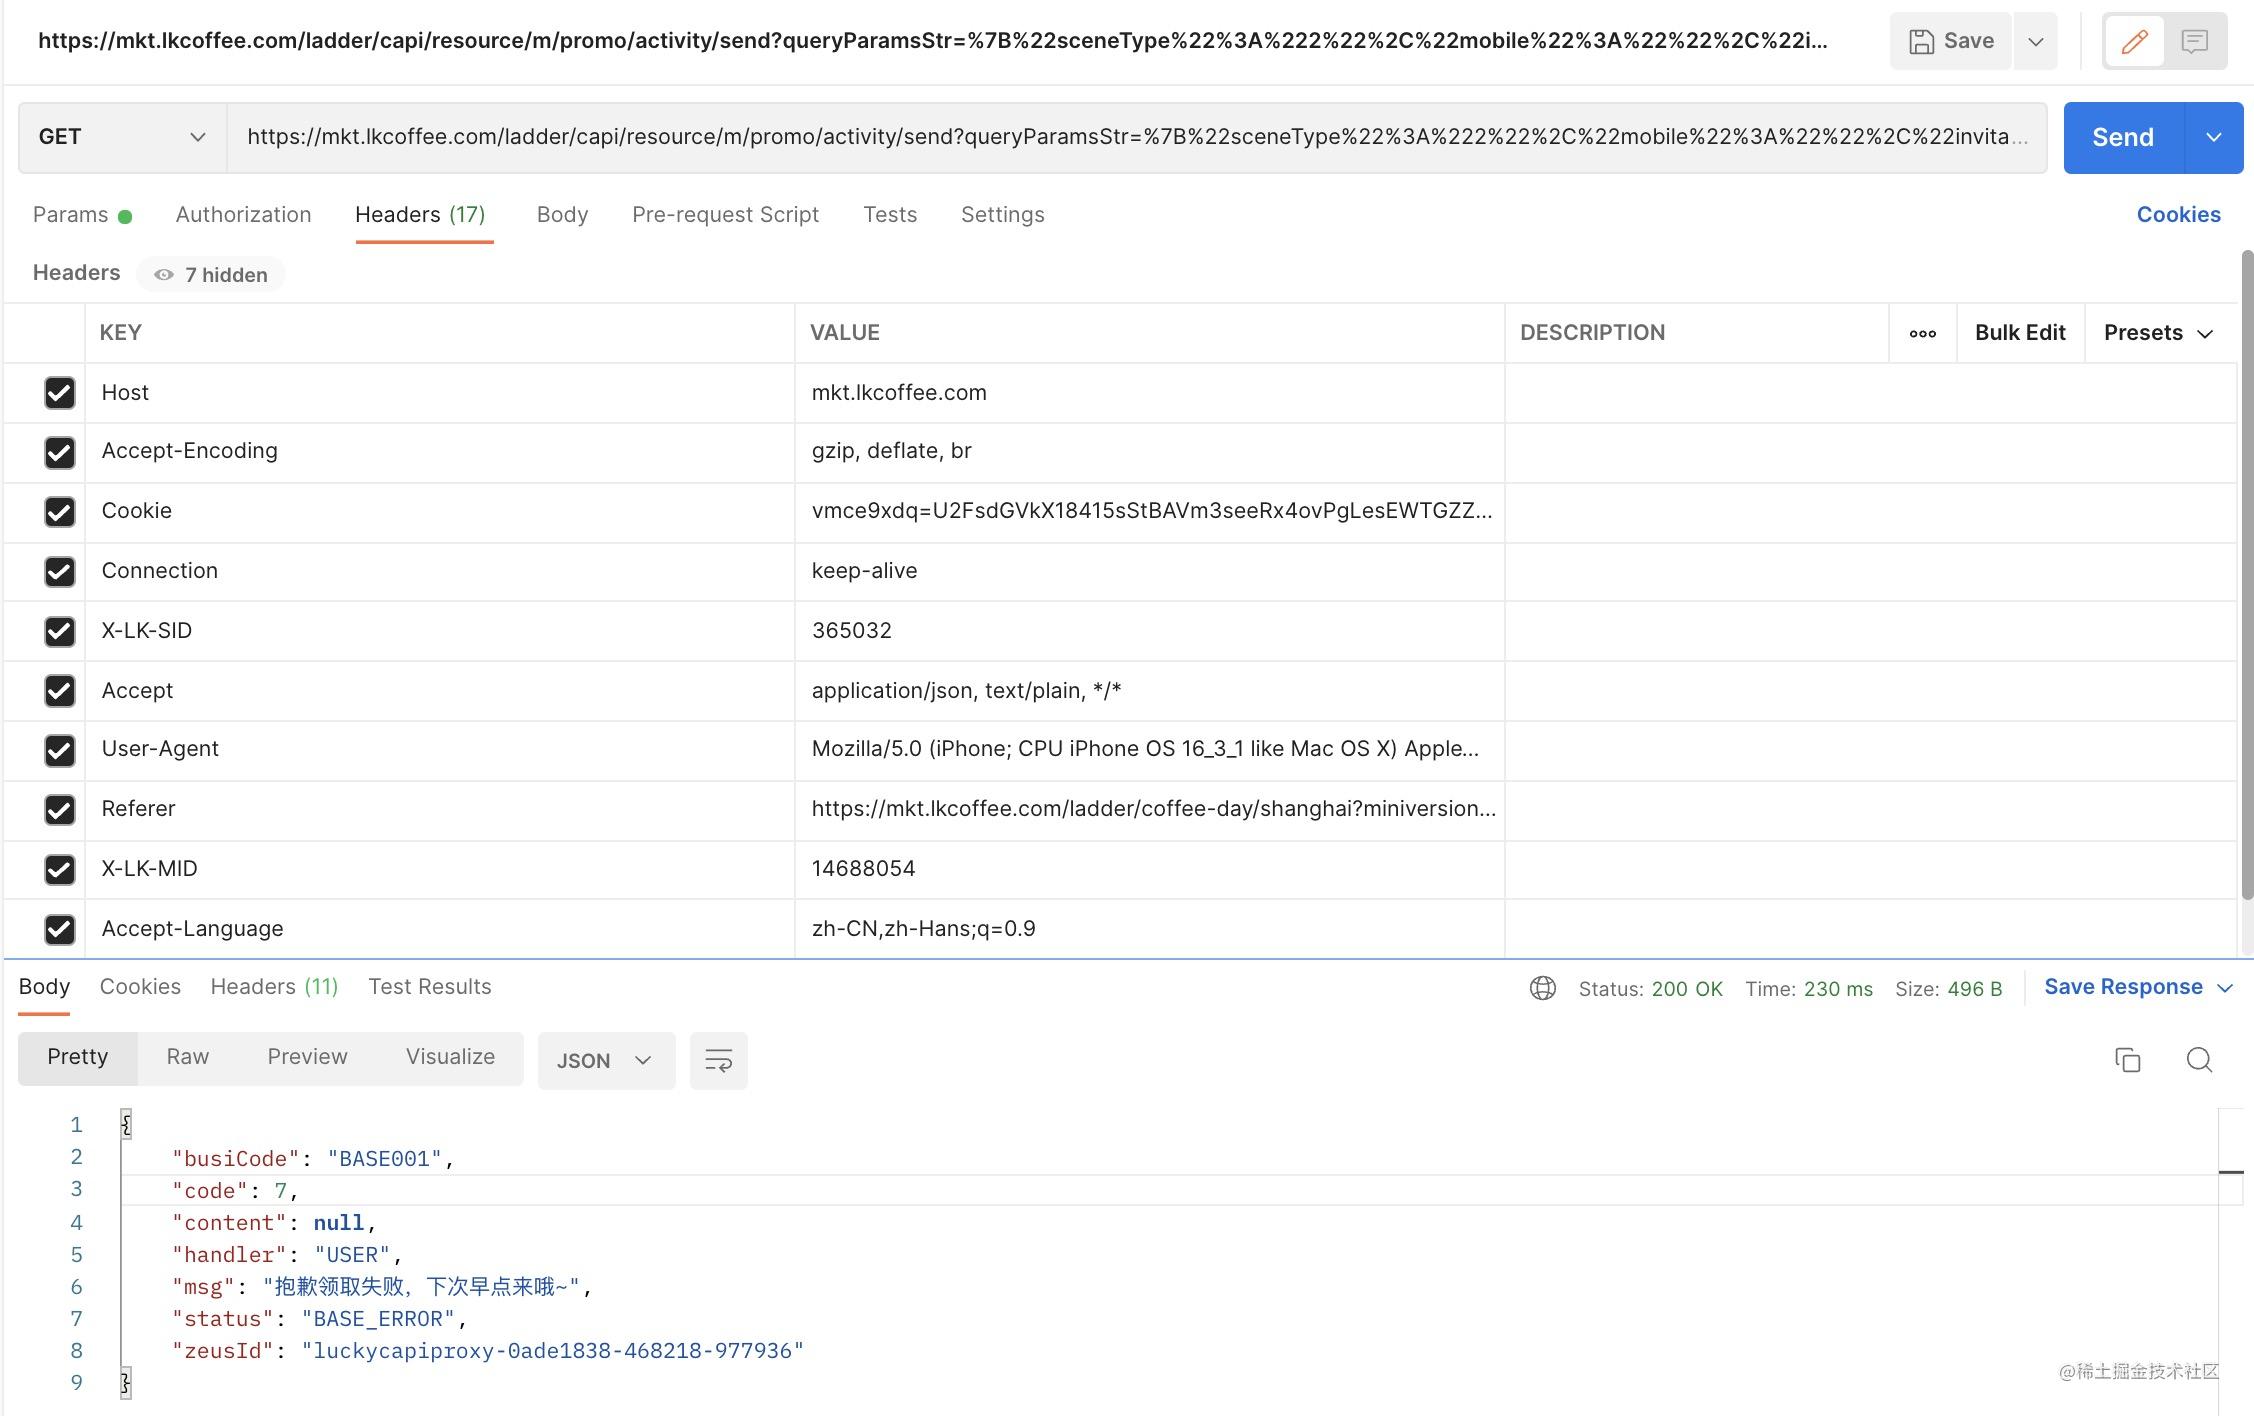
Task: Toggle the wrap lines icon
Action: 718,1060
